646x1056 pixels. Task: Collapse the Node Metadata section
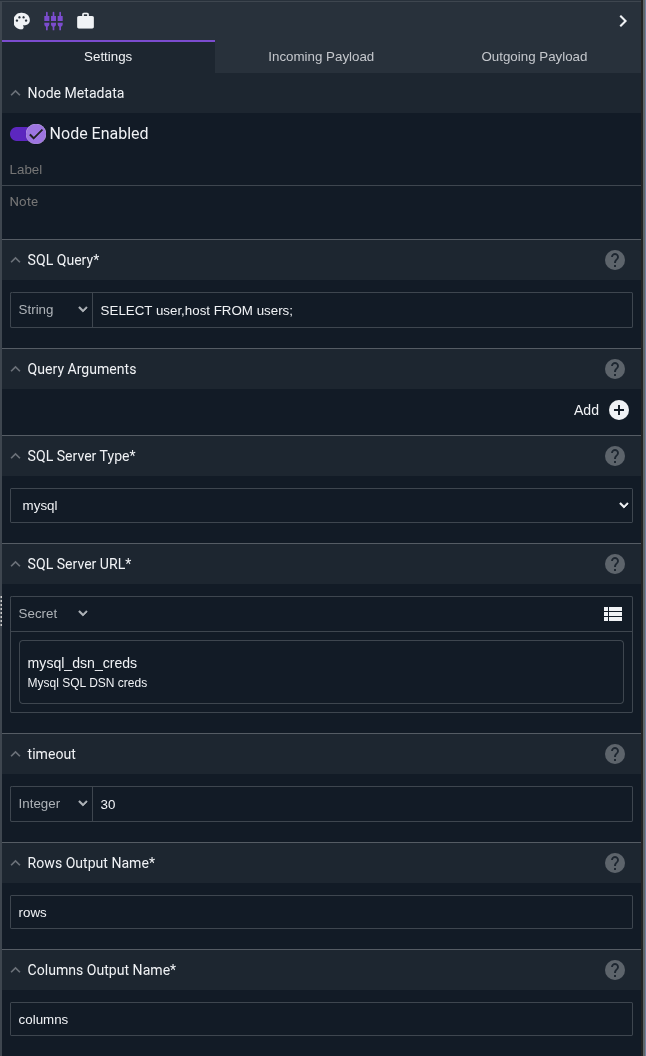point(15,93)
